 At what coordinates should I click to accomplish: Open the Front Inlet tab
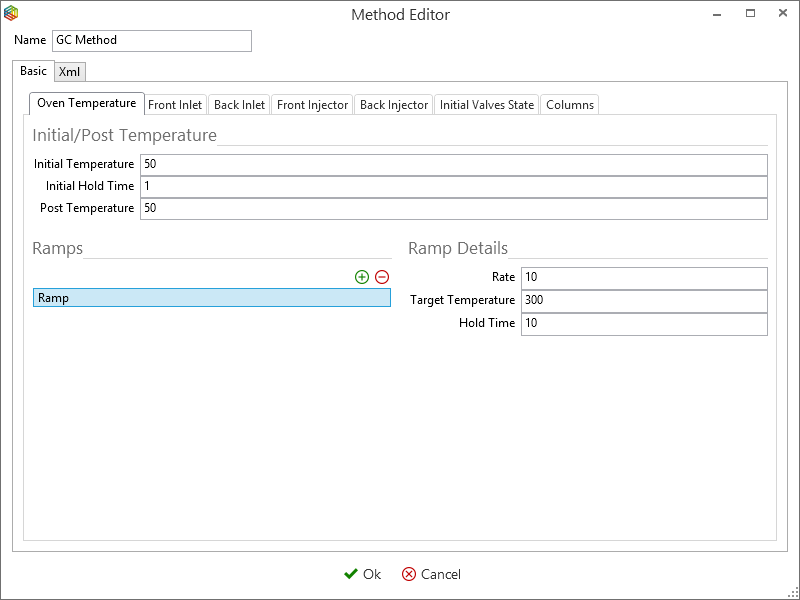[176, 105]
